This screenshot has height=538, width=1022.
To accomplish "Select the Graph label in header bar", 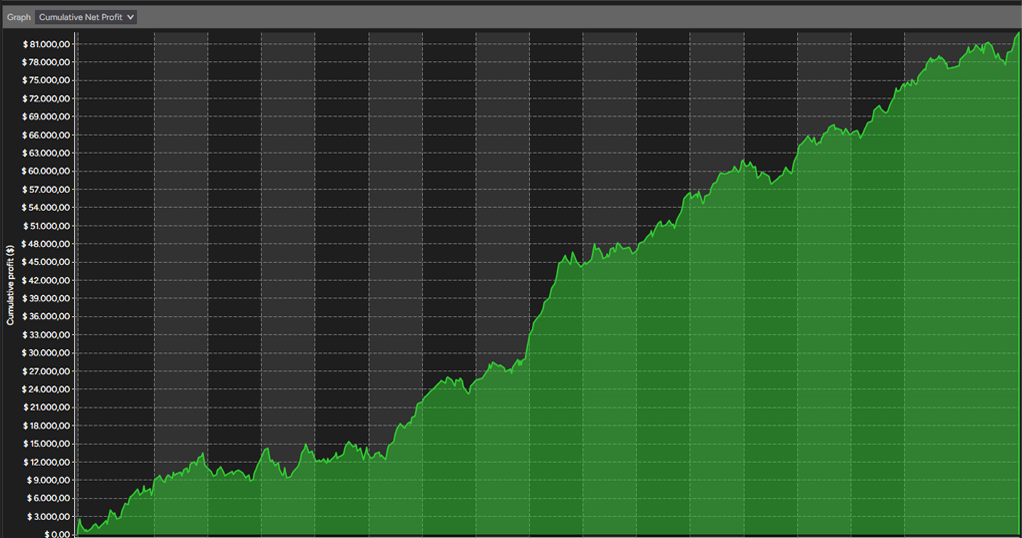I will [19, 17].
